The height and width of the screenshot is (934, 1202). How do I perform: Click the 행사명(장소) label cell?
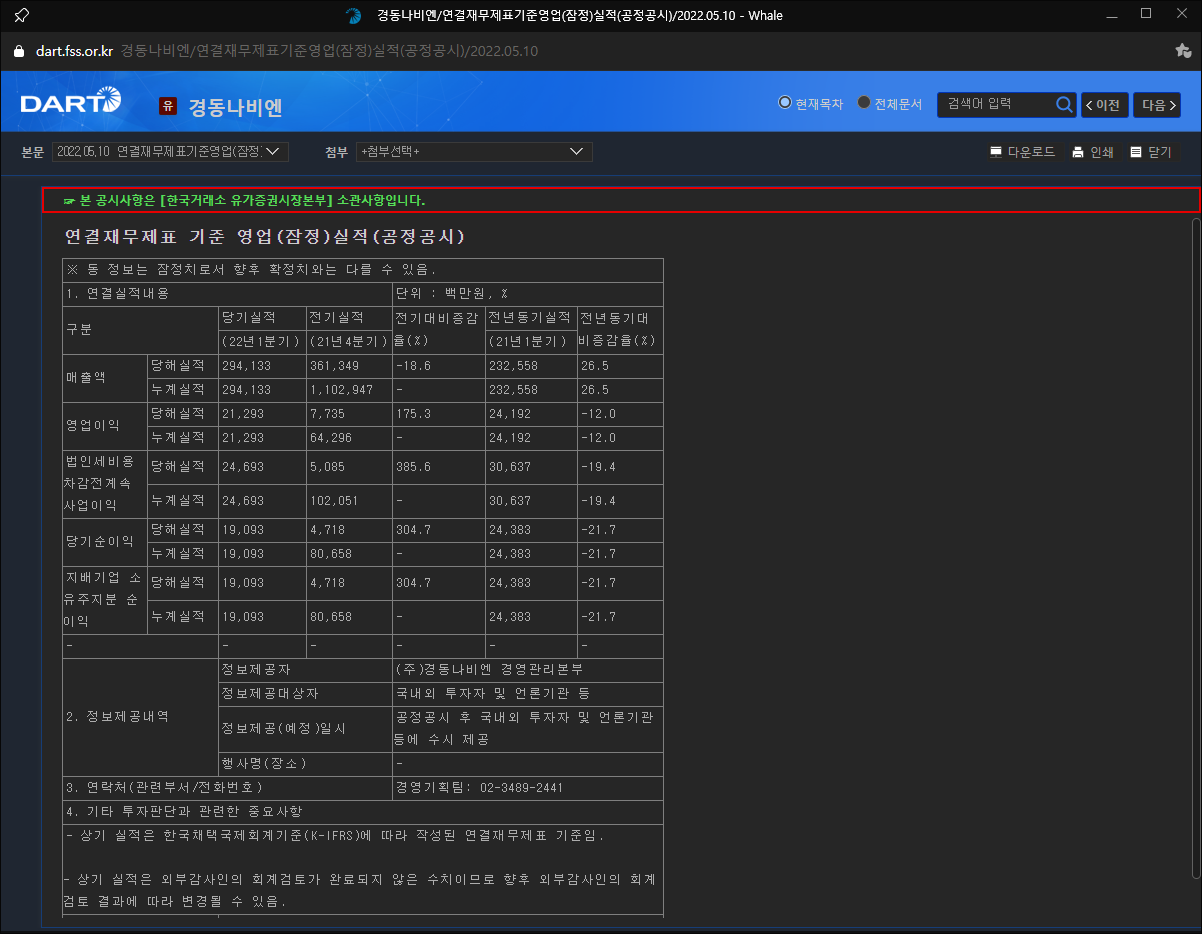pyautogui.click(x=305, y=764)
